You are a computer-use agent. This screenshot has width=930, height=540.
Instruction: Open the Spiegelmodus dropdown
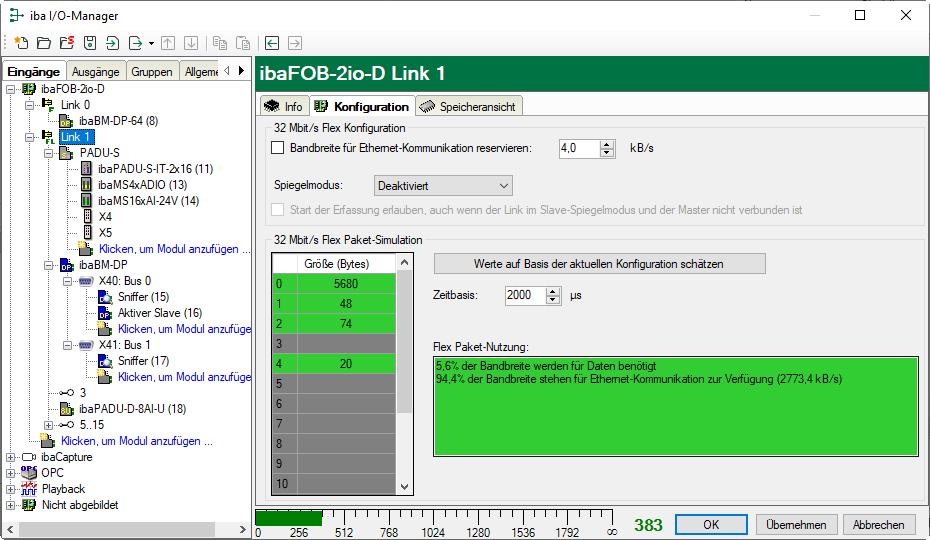[x=443, y=186]
